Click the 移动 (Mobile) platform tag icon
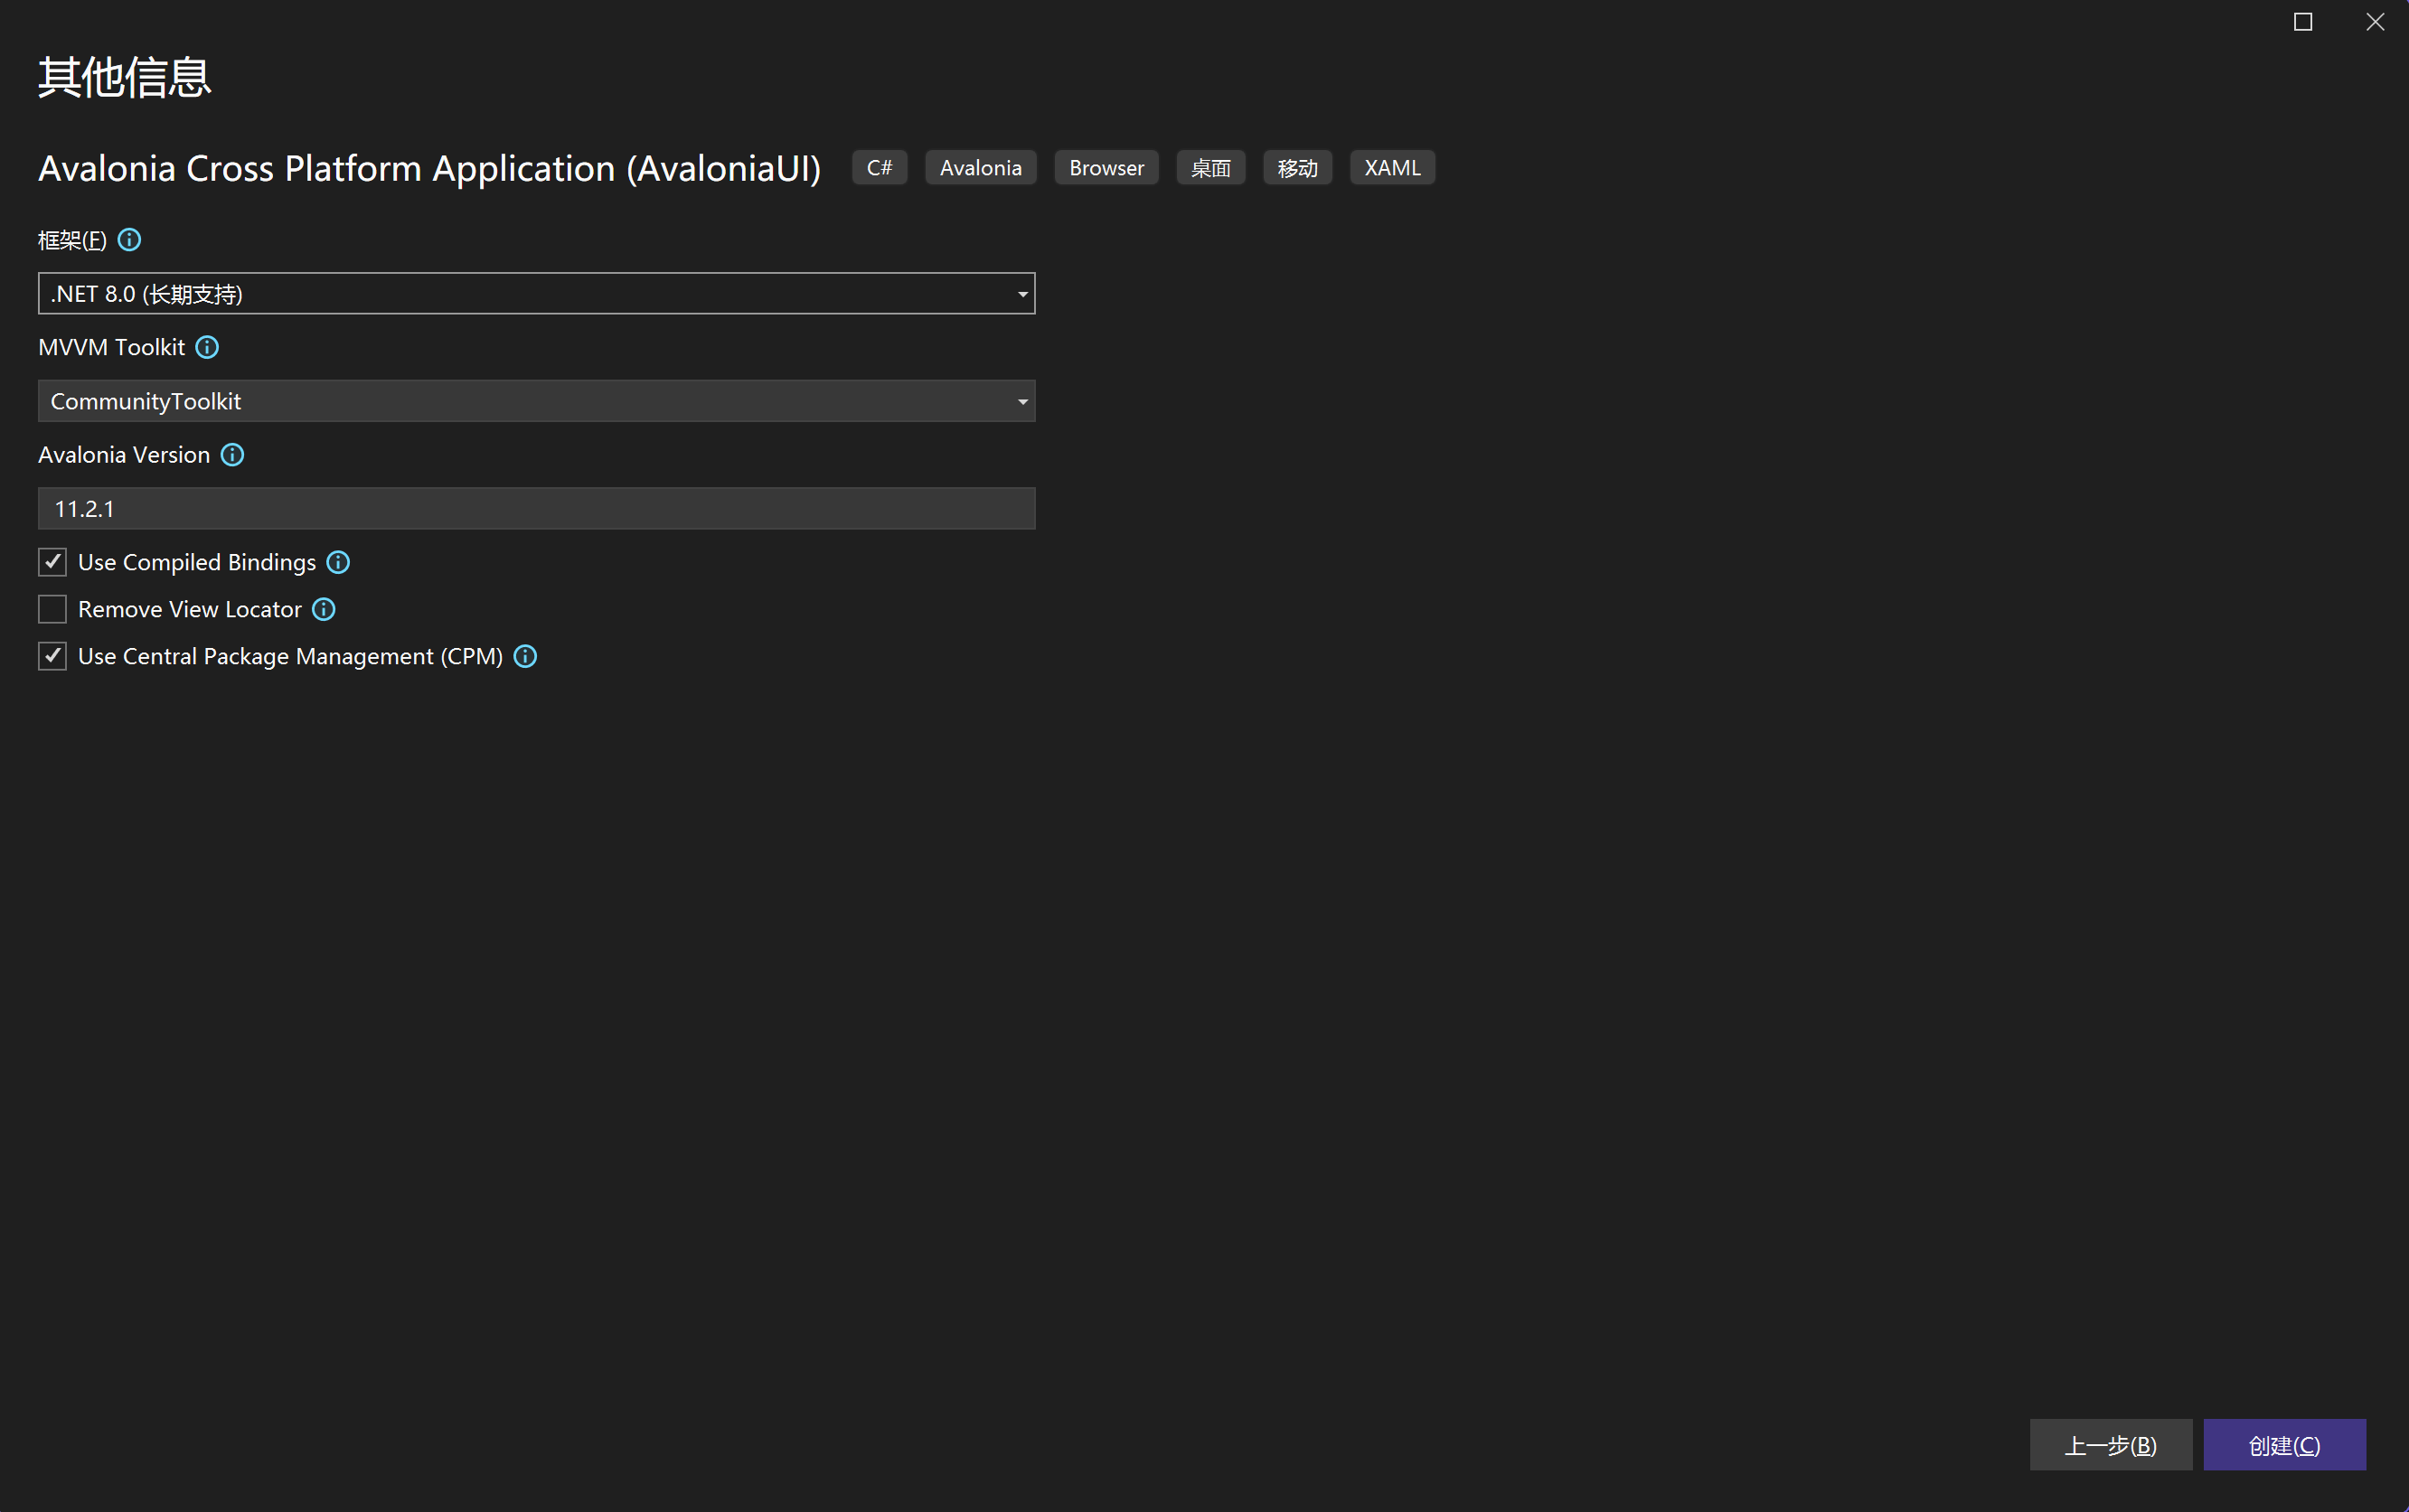Screen dimensions: 2409x1512 click(x=1298, y=165)
